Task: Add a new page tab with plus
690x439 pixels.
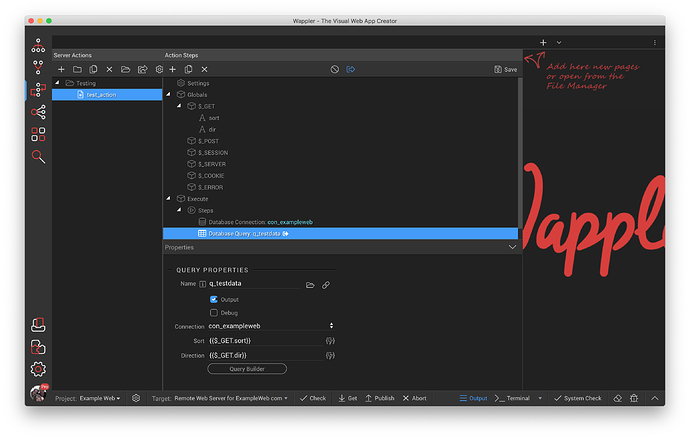Action: pos(543,43)
